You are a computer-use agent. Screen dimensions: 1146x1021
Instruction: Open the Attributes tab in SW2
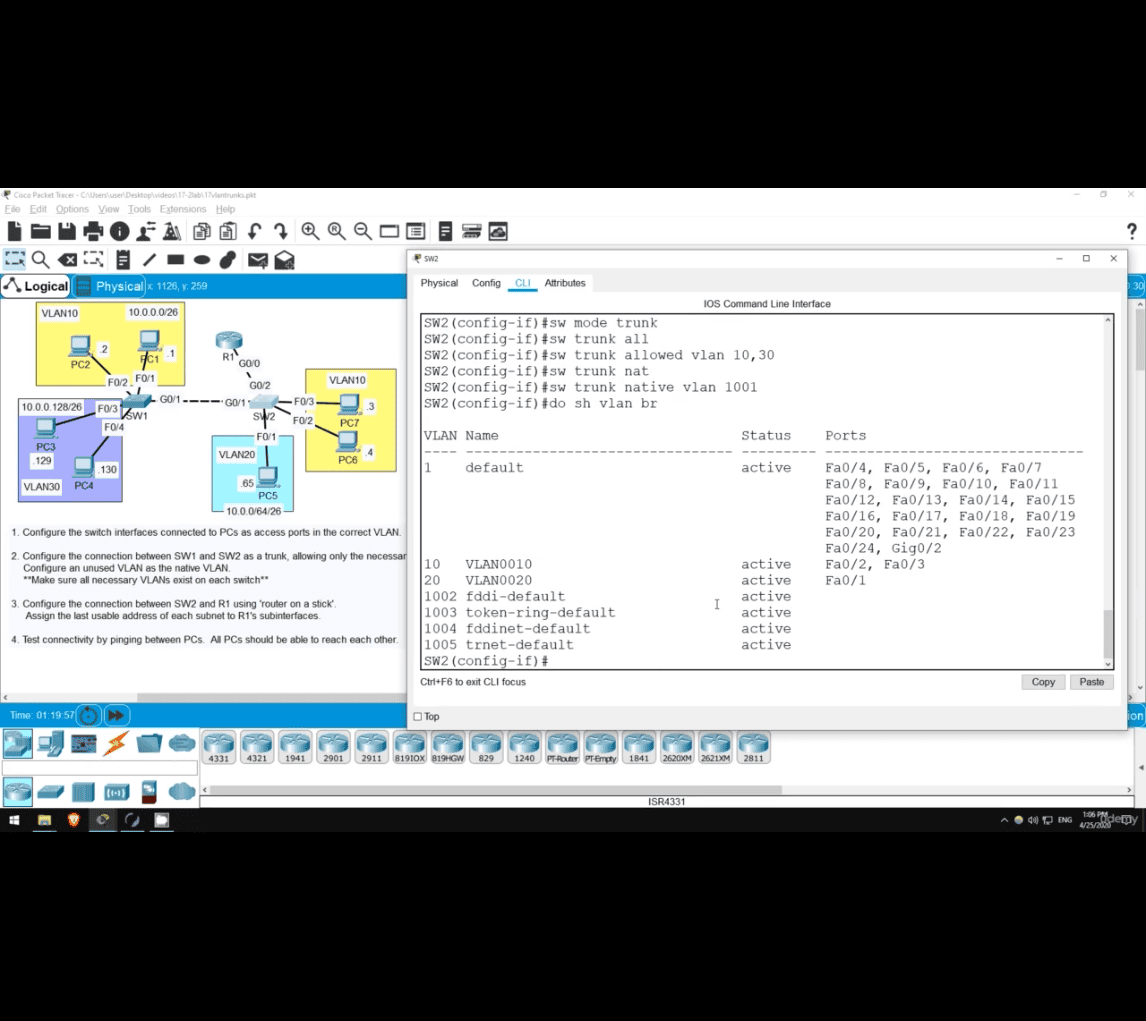(x=565, y=283)
